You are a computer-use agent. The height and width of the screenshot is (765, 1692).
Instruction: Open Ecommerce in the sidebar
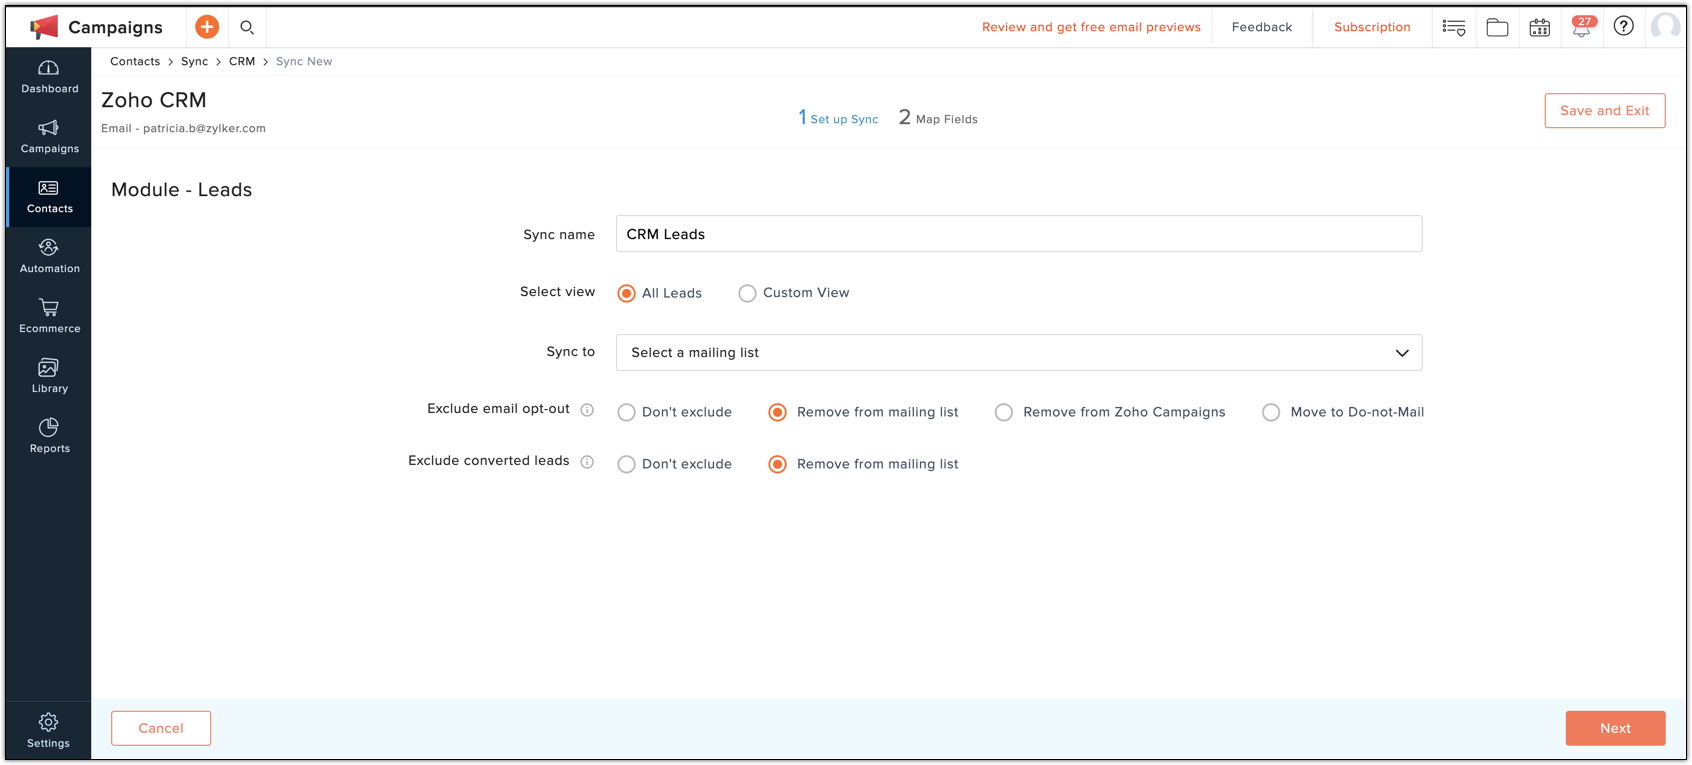(x=49, y=317)
